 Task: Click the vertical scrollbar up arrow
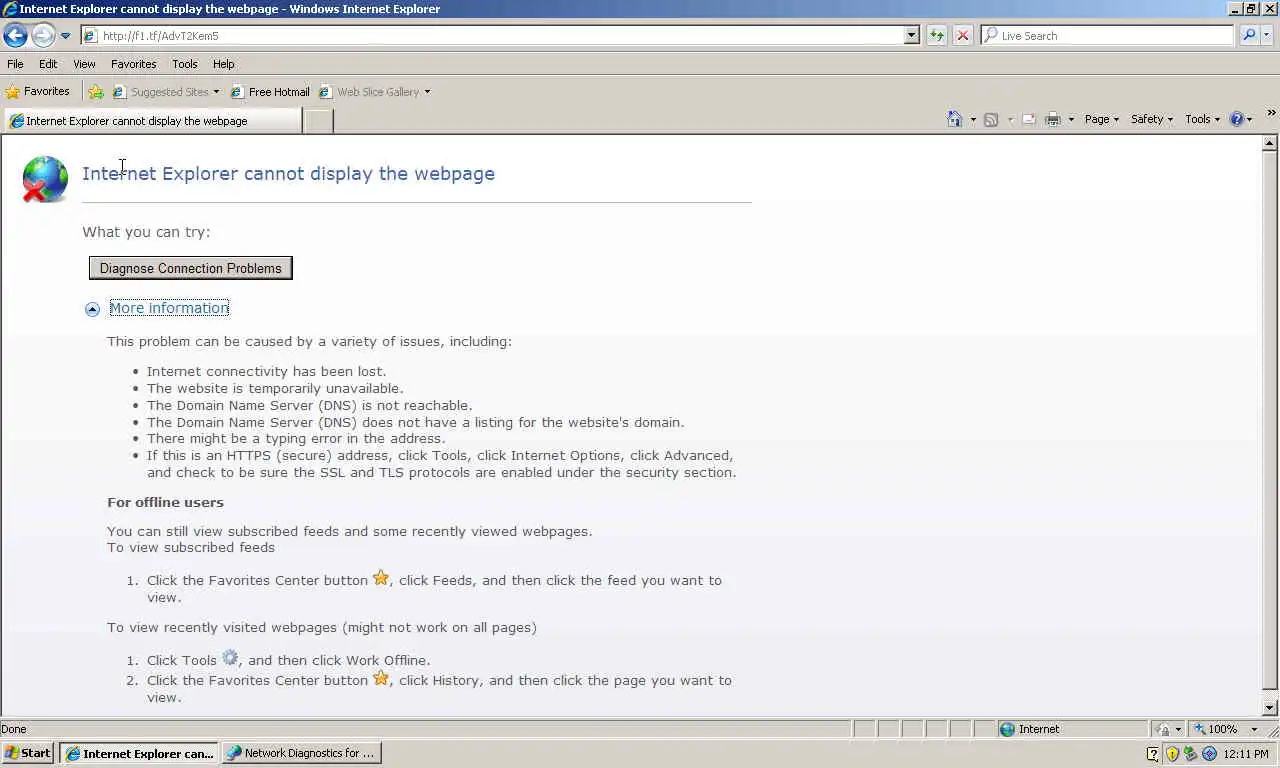click(1270, 143)
